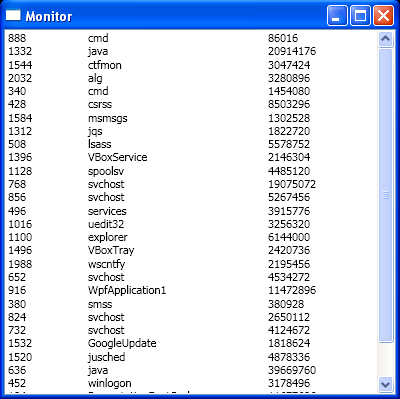Select the java process with memory 20914176

98,51
